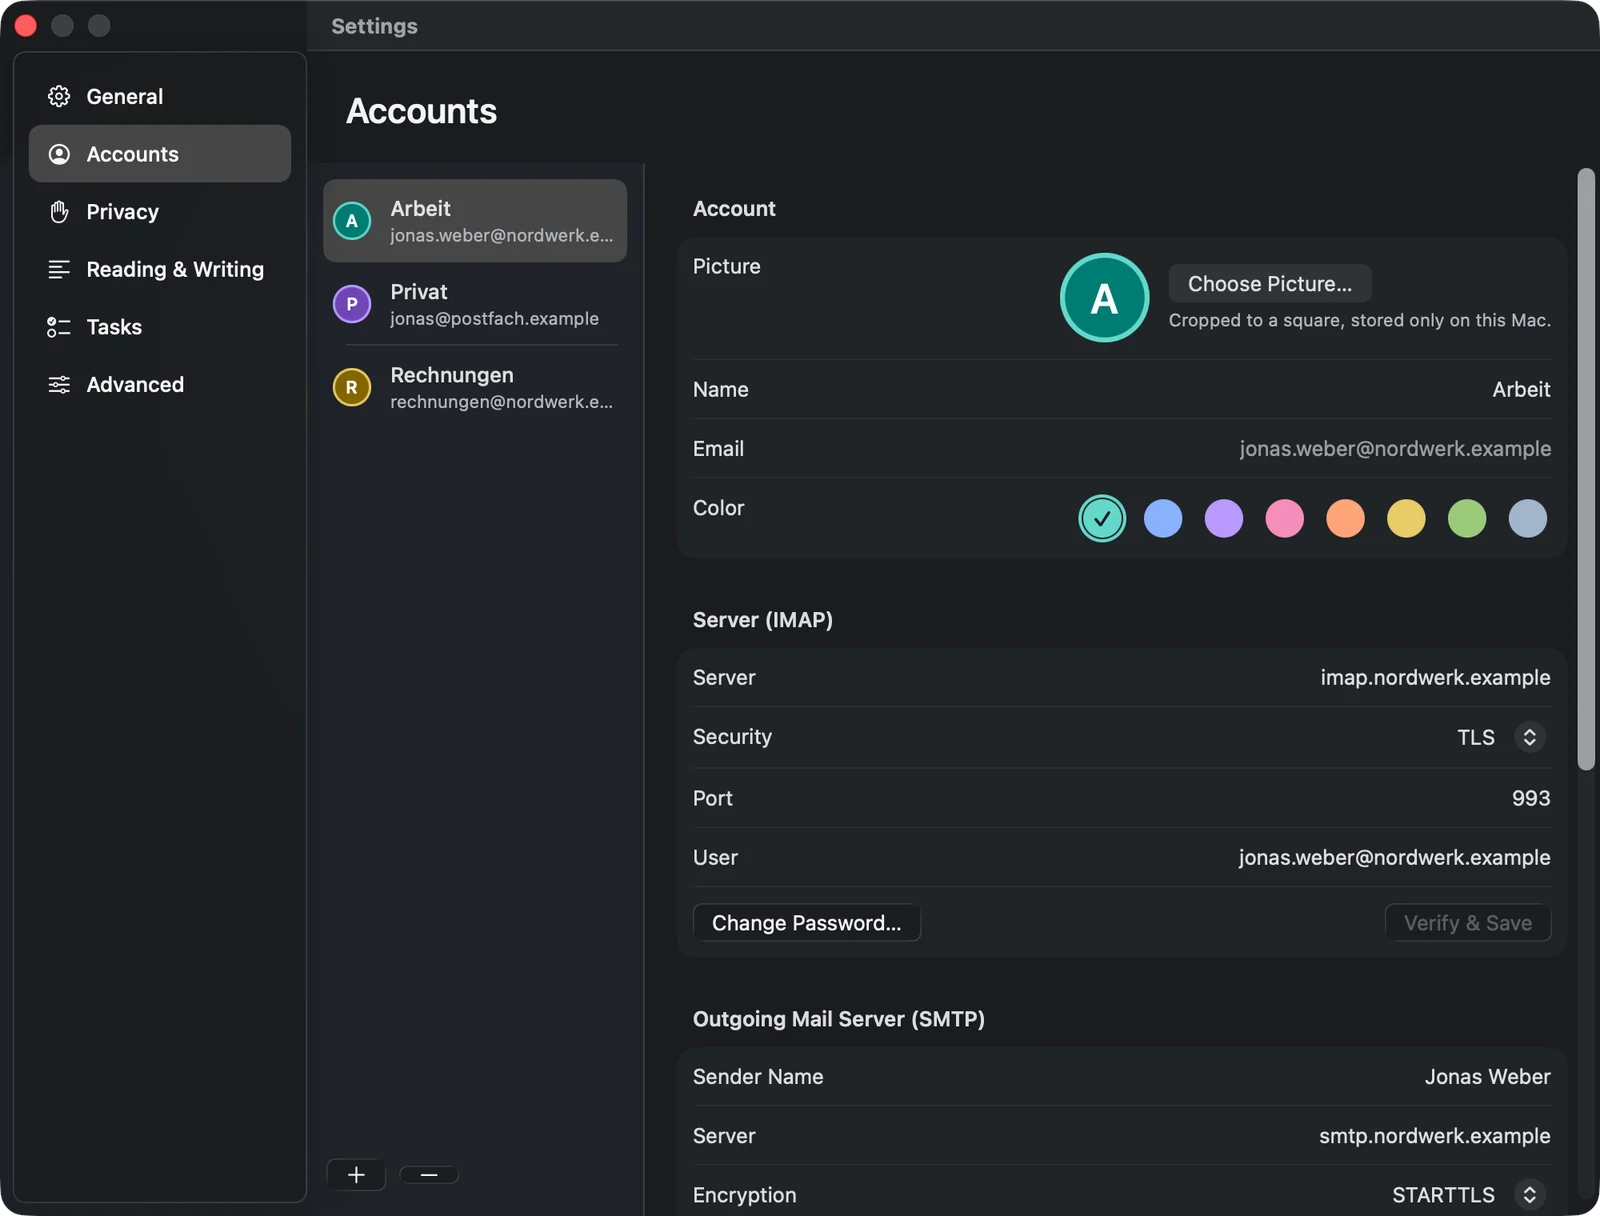Select the teal checked color swatch
Screen dimensions: 1600x1216
click(1102, 518)
